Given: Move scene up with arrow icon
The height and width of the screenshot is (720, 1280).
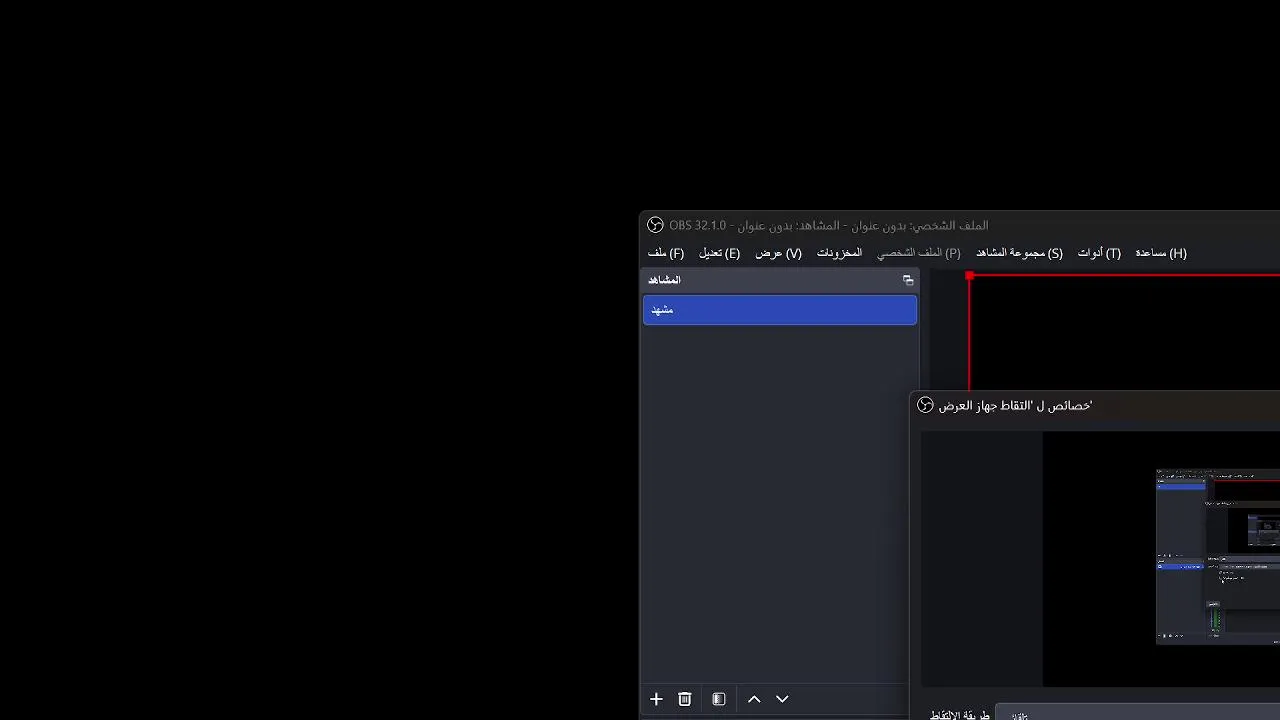Looking at the screenshot, I should (x=754, y=699).
